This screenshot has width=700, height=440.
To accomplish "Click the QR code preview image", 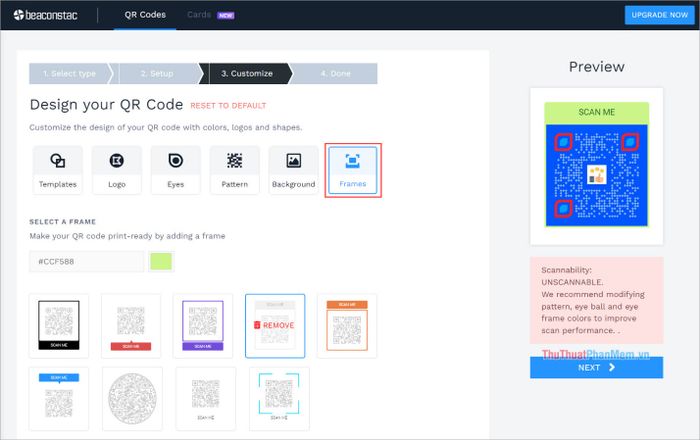I will [x=596, y=165].
